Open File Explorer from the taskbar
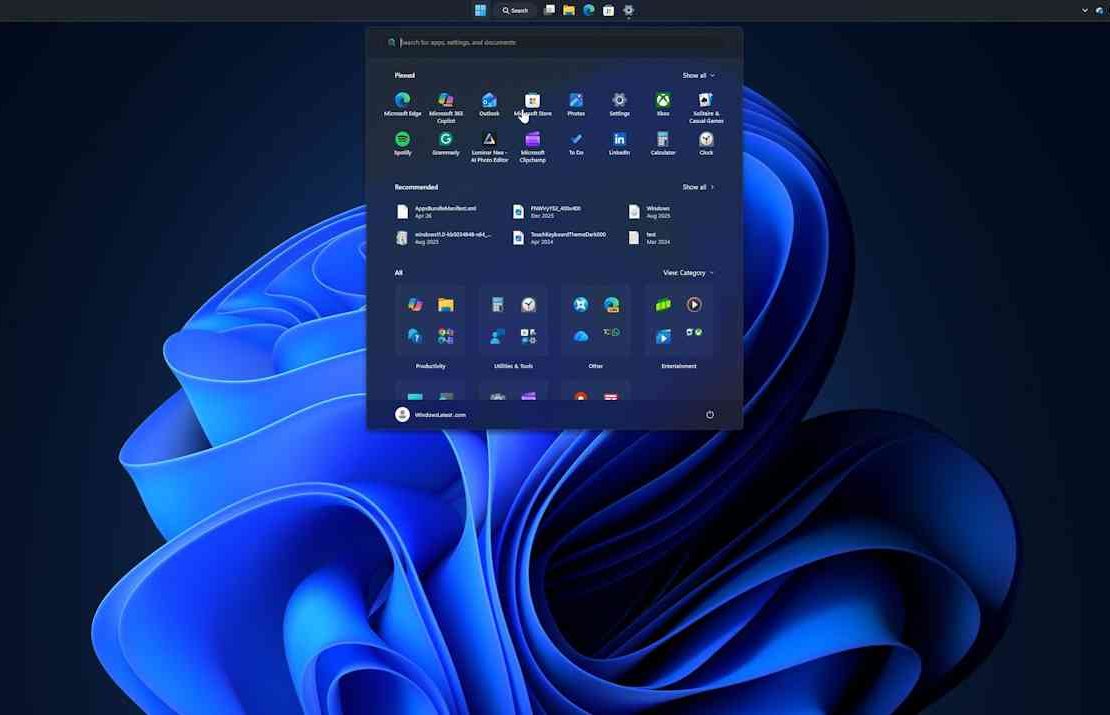 tap(568, 10)
